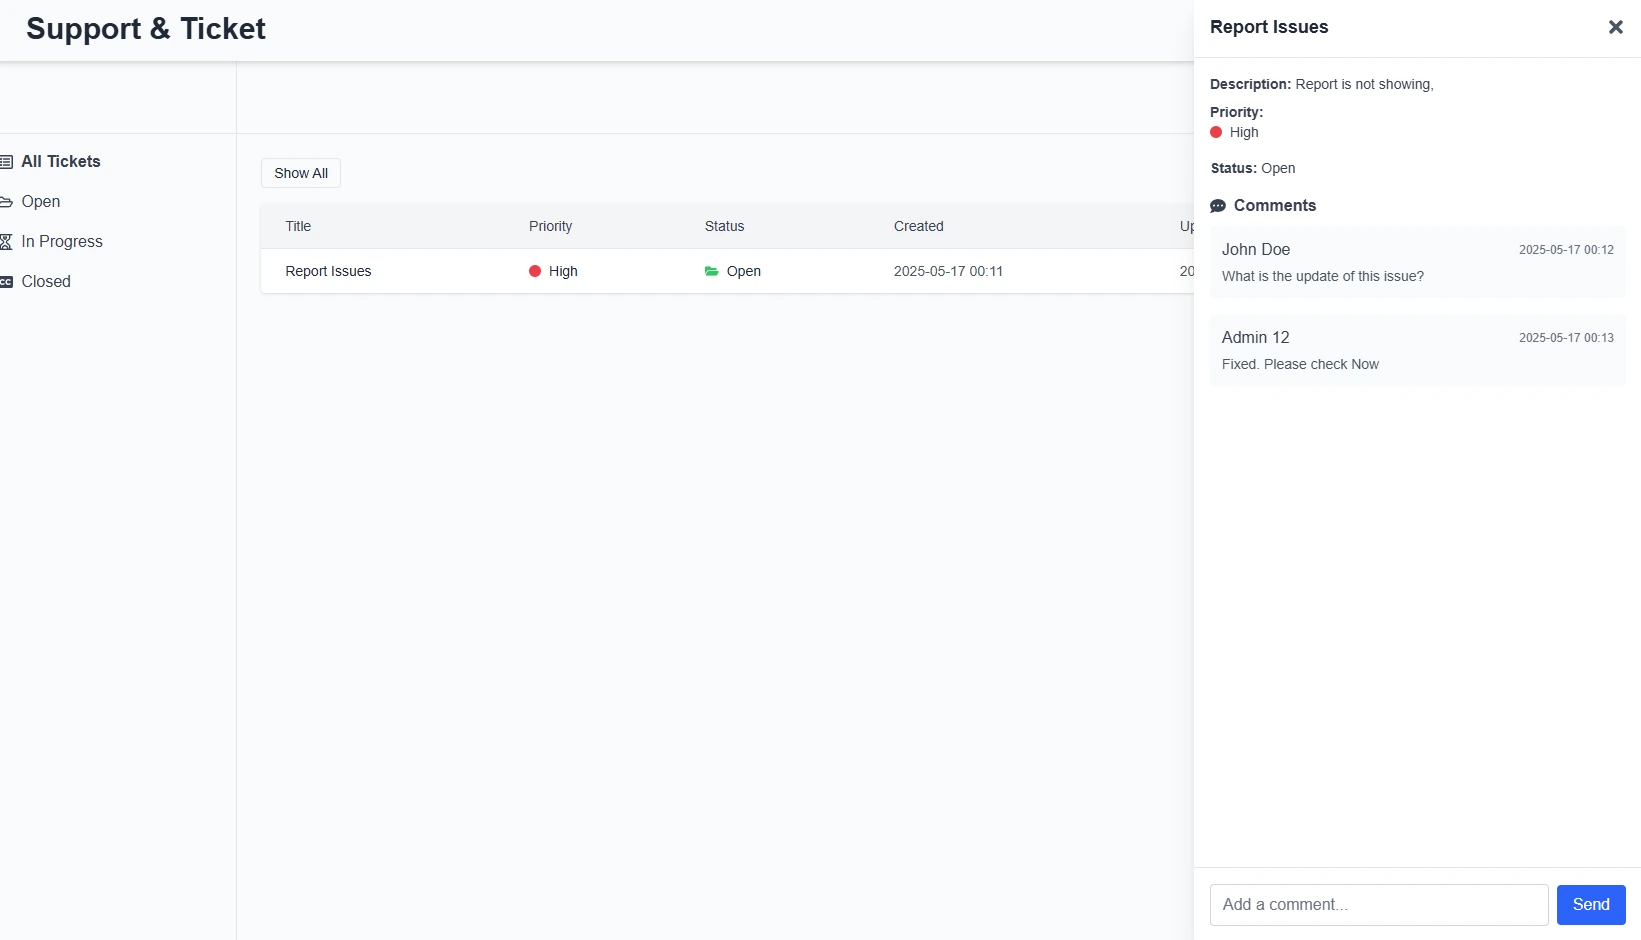Image resolution: width=1641 pixels, height=940 pixels.
Task: Select the Closed tickets view
Action: (45, 281)
